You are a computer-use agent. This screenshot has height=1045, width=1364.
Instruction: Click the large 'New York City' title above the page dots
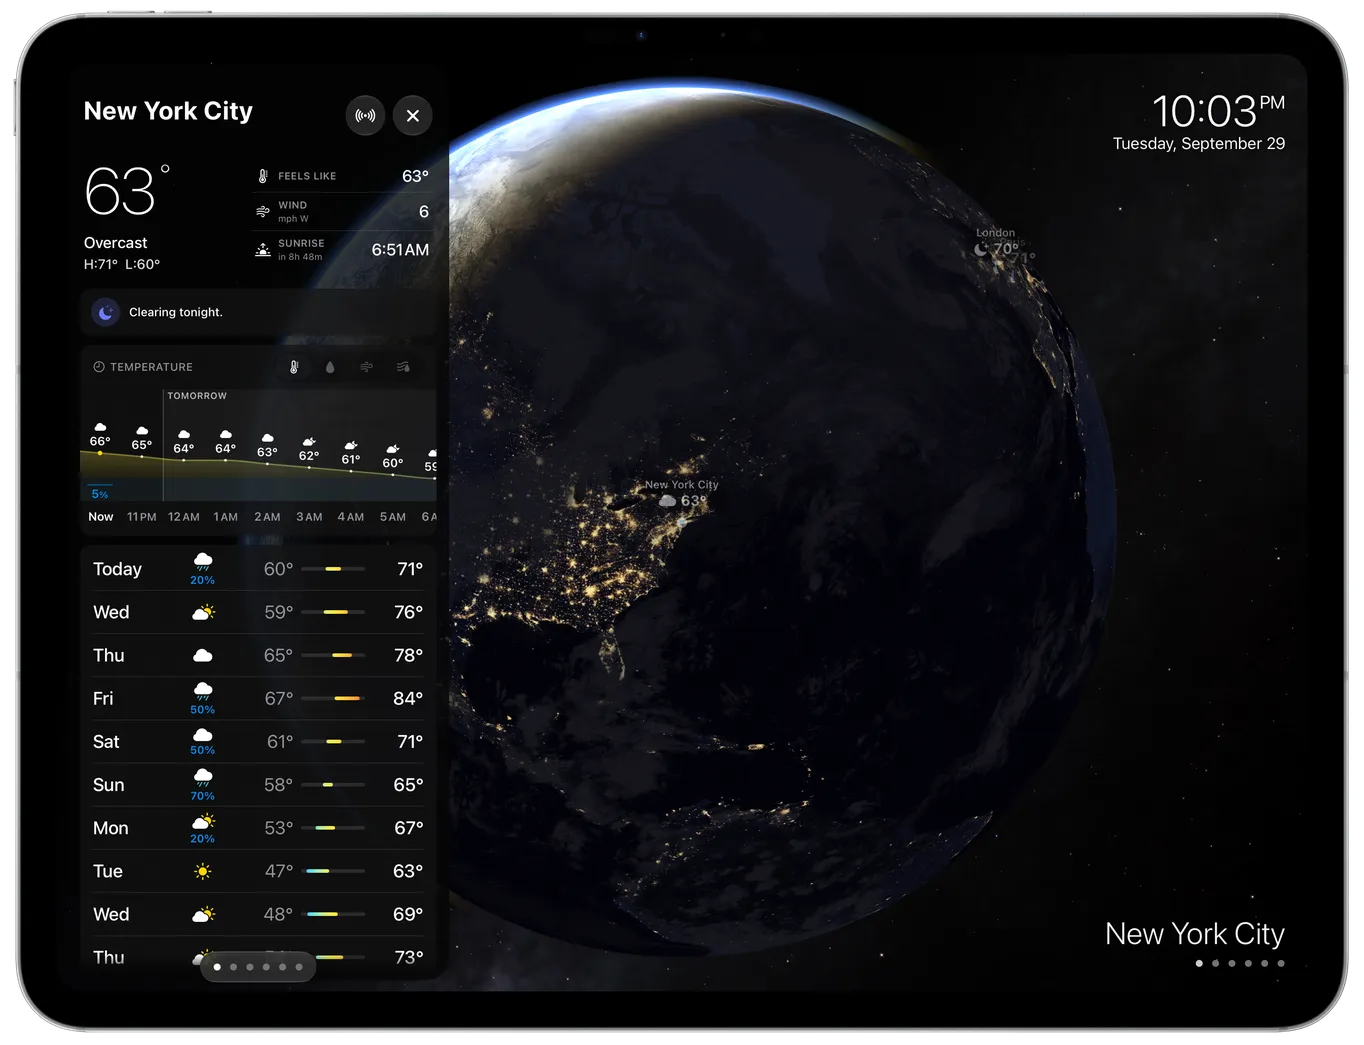(1195, 934)
